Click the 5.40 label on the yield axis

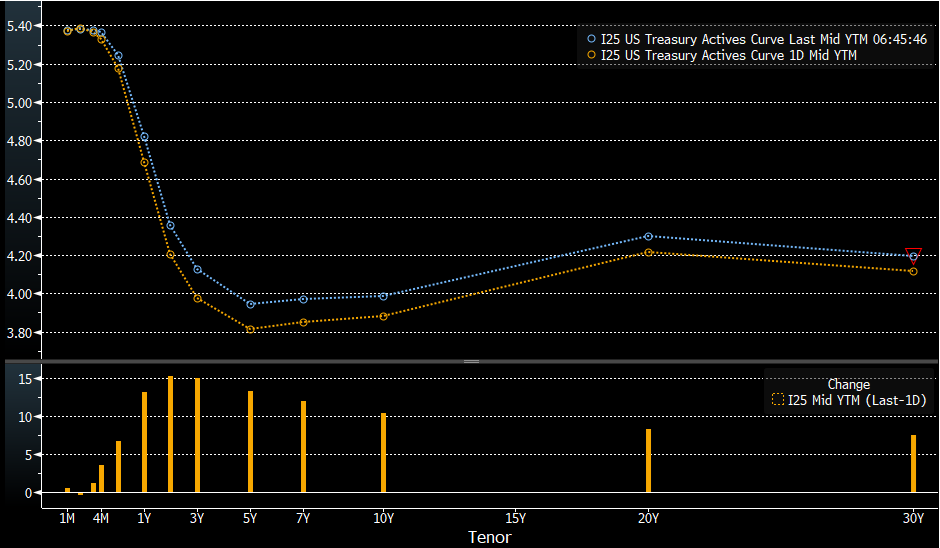point(17,26)
